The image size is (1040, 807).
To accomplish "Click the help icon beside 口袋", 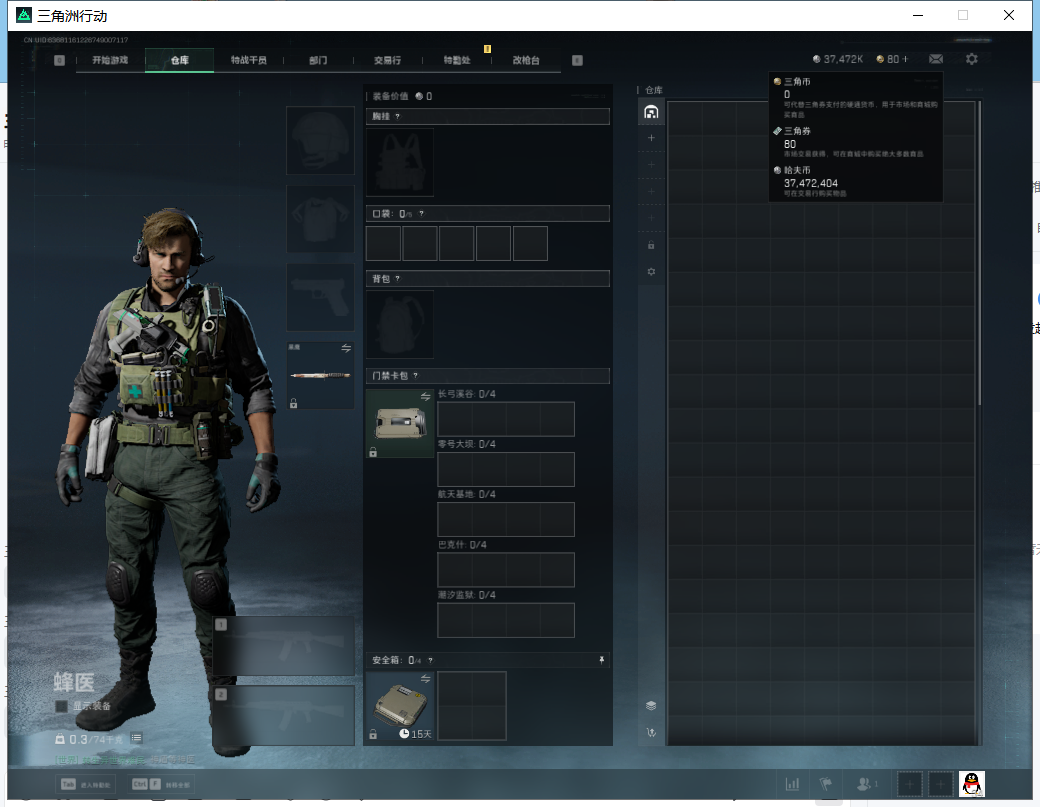I will (x=421, y=214).
